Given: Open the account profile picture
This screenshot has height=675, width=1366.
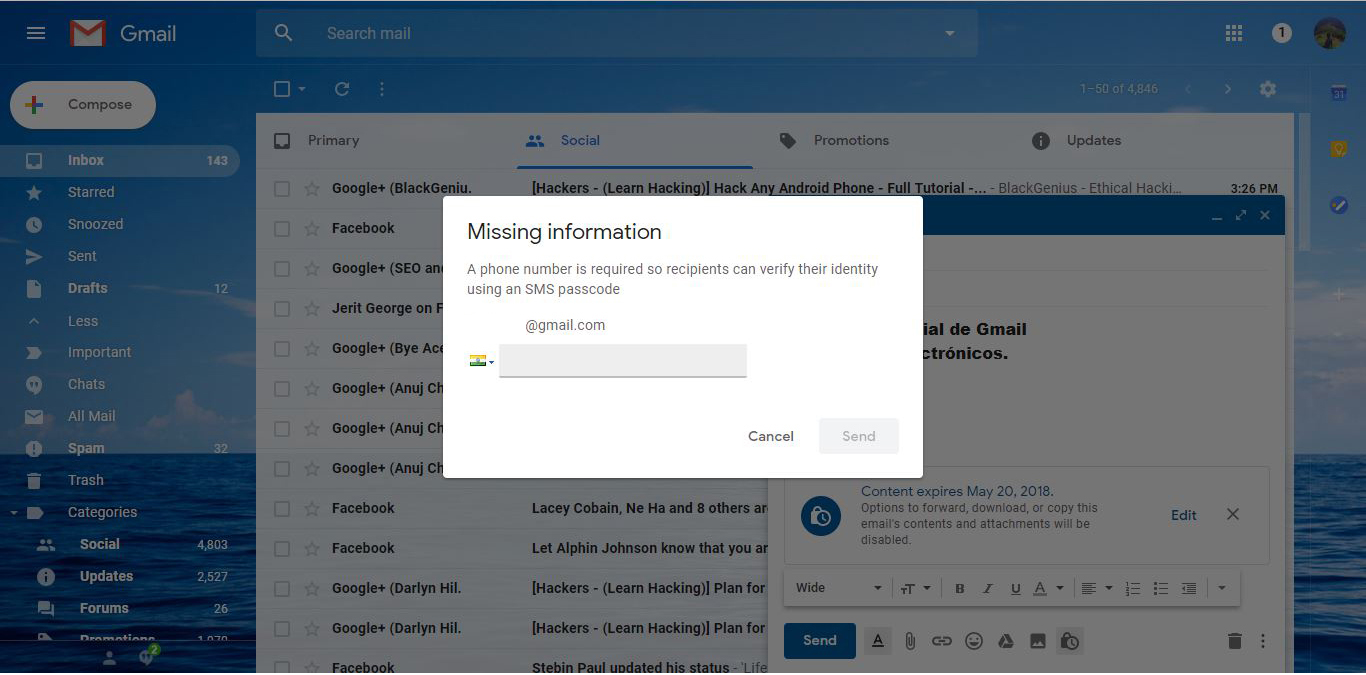Looking at the screenshot, I should click(x=1330, y=33).
